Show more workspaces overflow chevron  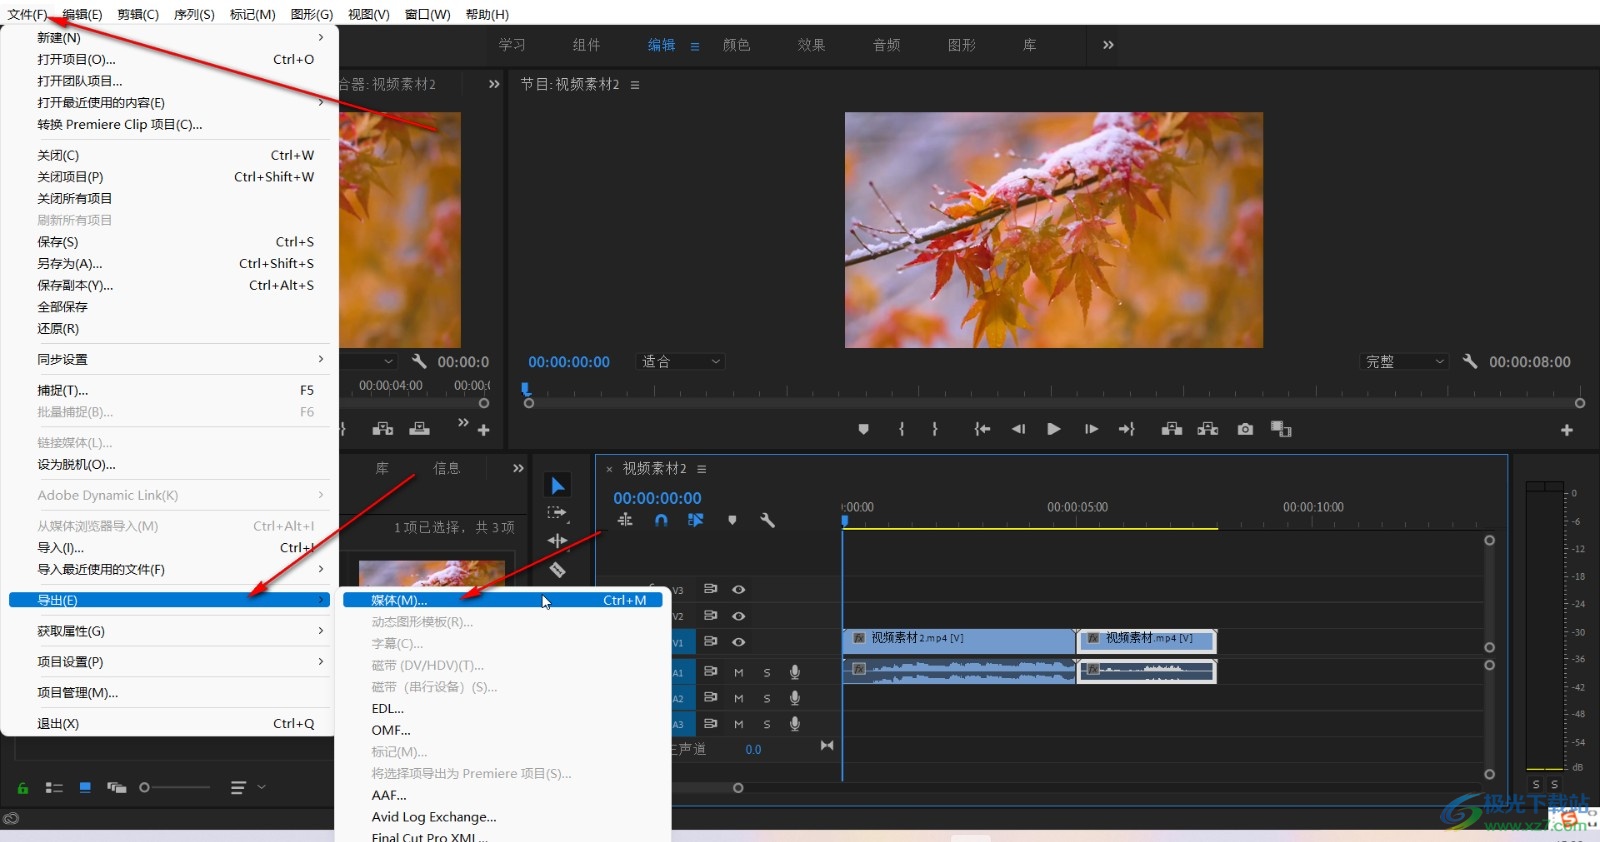tap(1108, 45)
